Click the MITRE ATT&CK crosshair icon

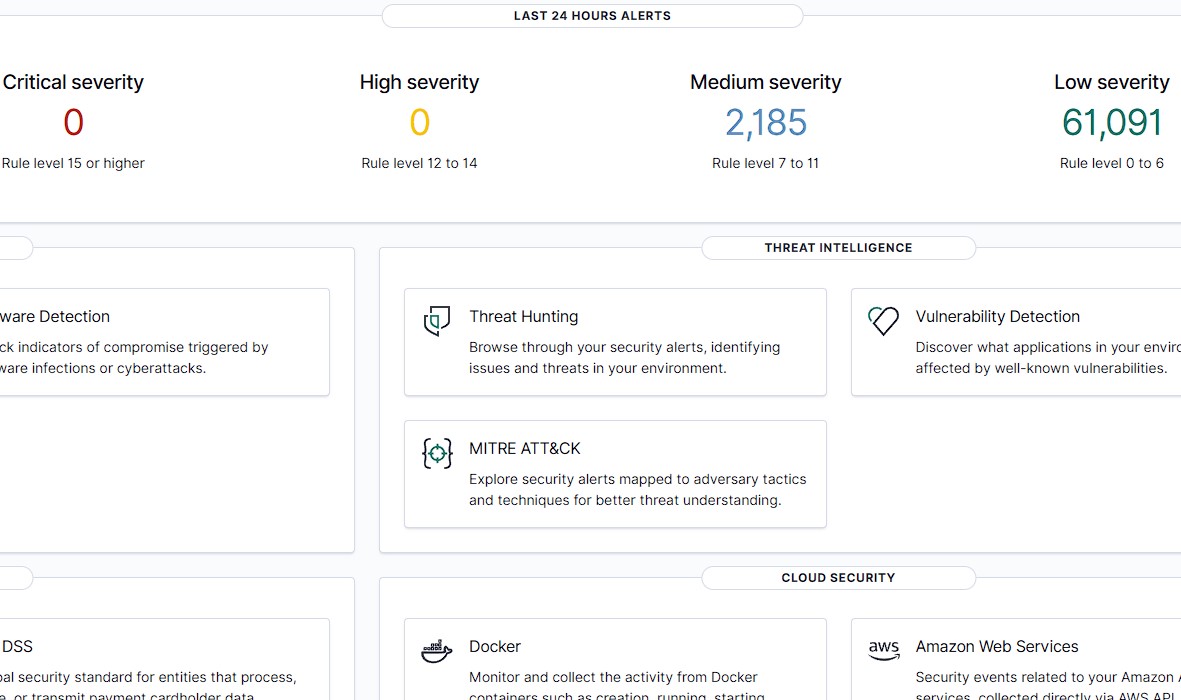(x=437, y=453)
